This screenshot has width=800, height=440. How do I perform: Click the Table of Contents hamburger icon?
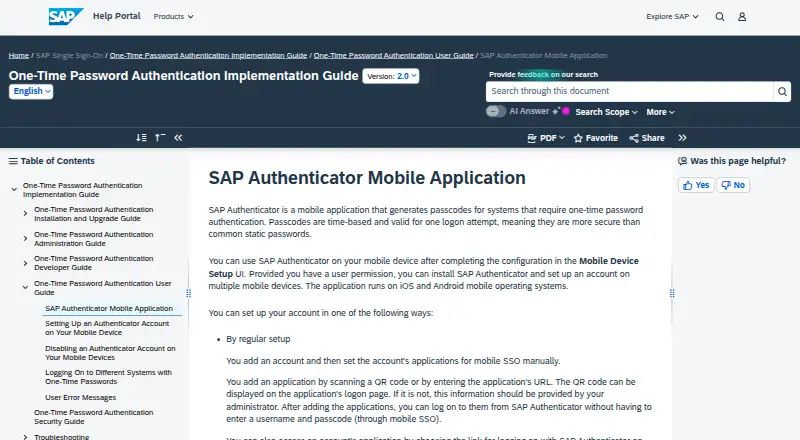tap(13, 161)
